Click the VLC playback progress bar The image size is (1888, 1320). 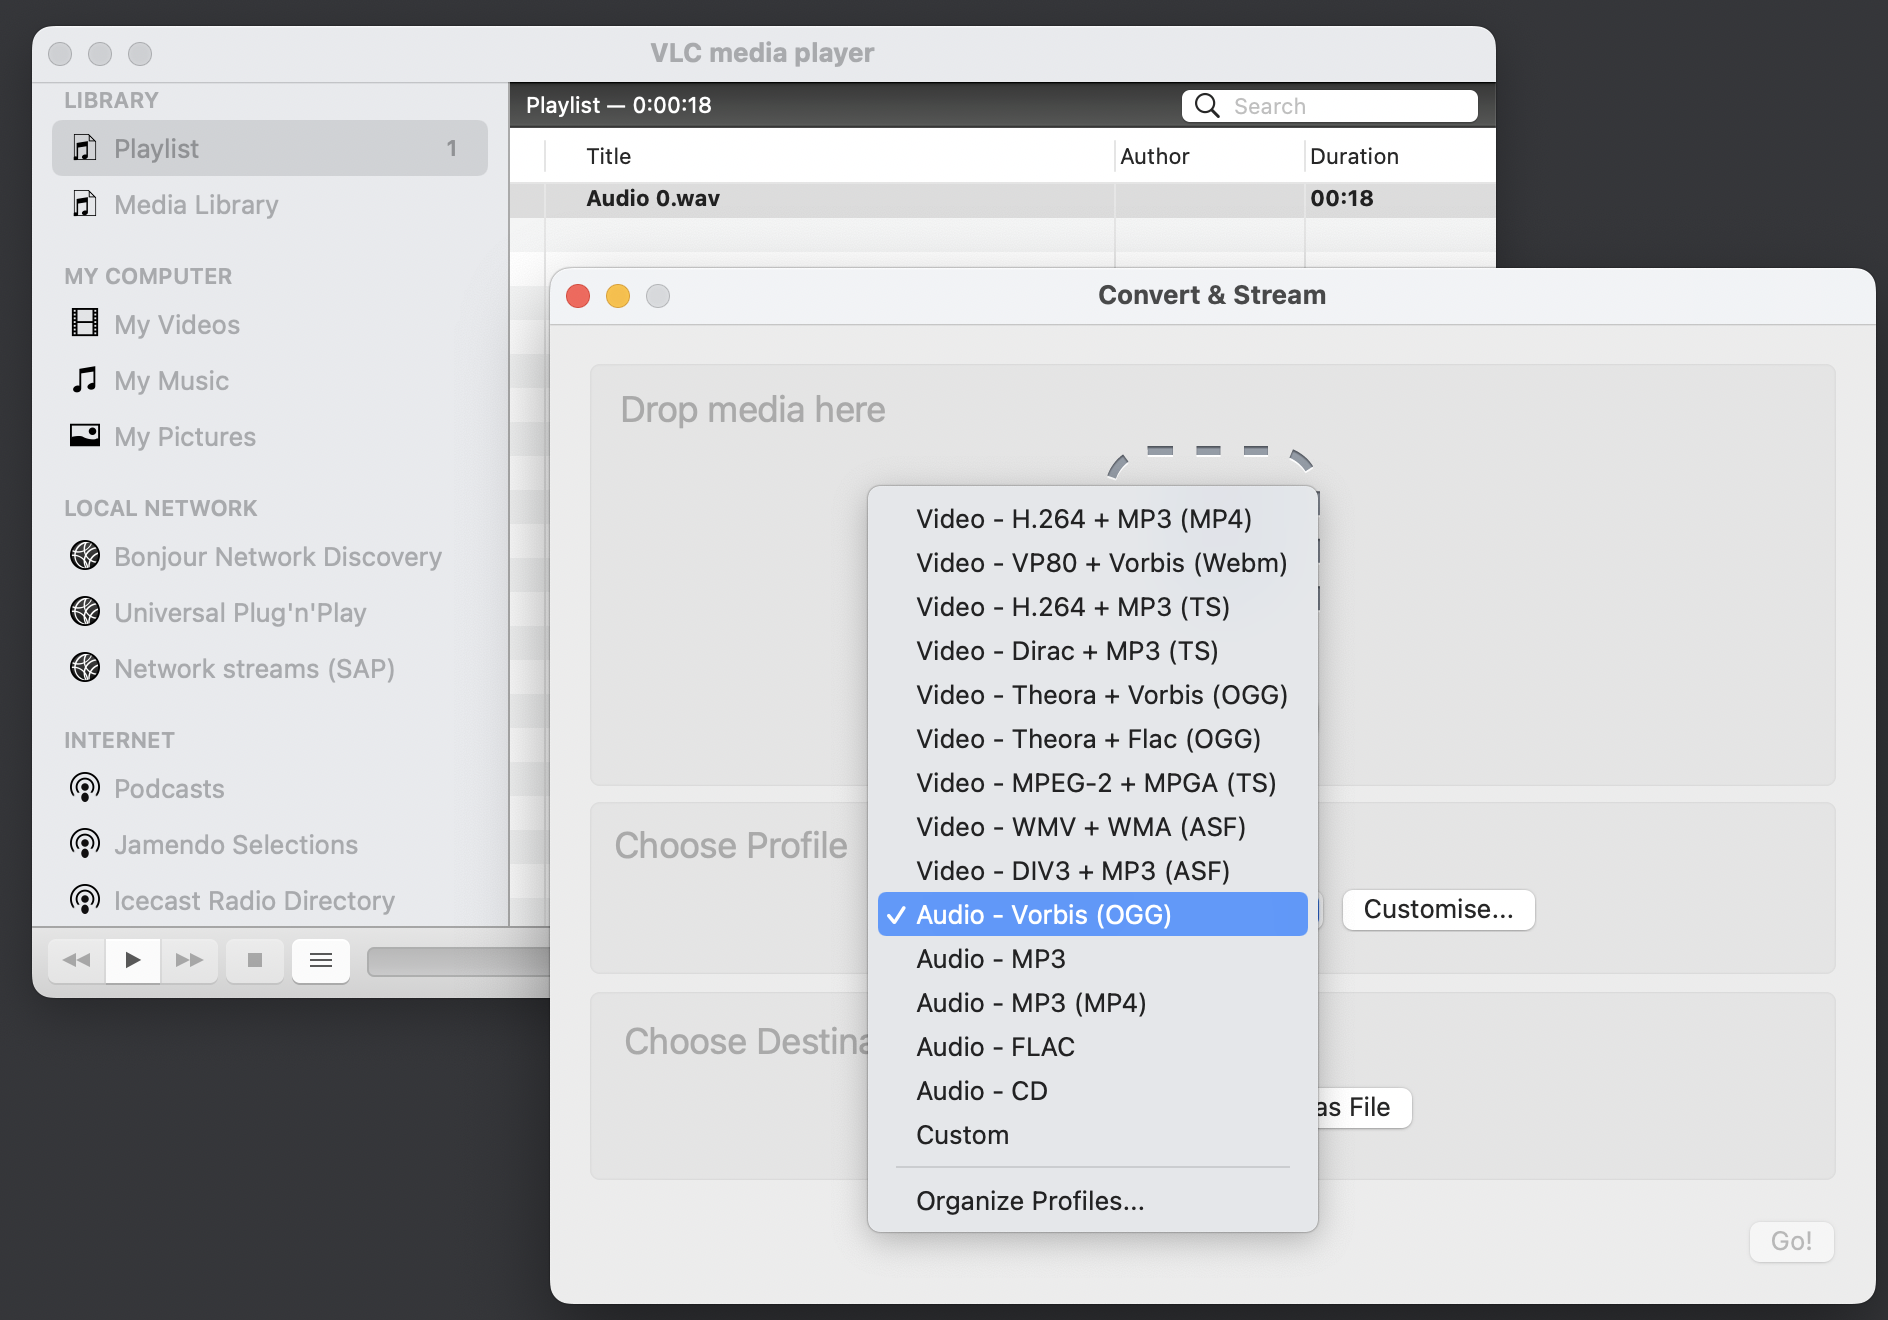[x=459, y=961]
